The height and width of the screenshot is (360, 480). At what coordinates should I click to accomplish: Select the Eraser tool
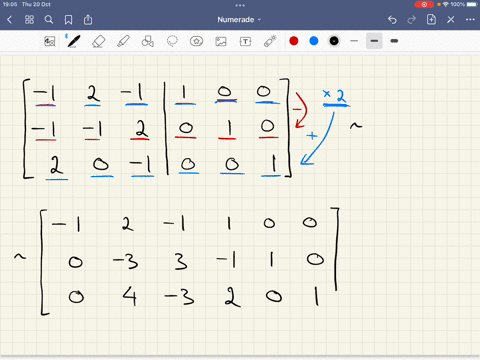tap(98, 41)
